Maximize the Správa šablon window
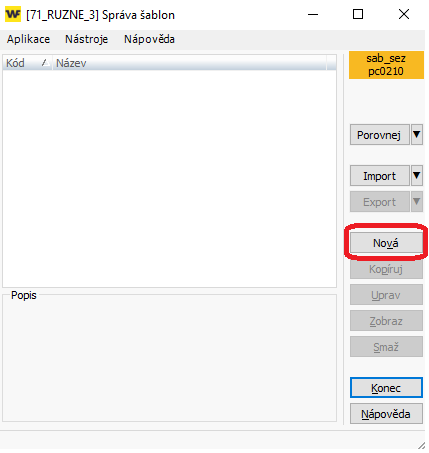 pyautogui.click(x=358, y=14)
